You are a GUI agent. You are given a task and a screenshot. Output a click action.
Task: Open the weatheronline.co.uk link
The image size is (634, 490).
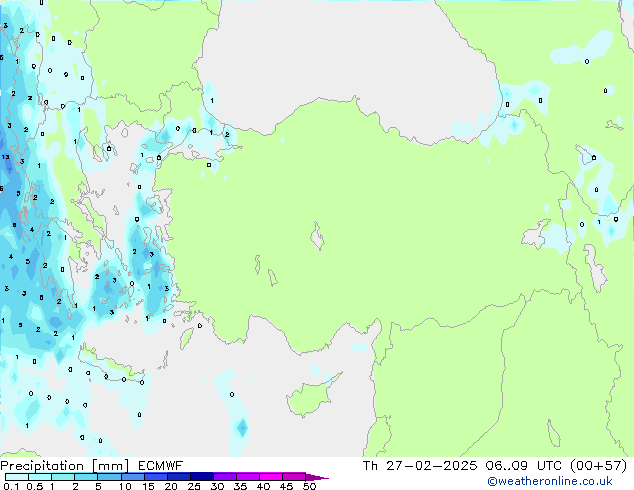(550, 481)
